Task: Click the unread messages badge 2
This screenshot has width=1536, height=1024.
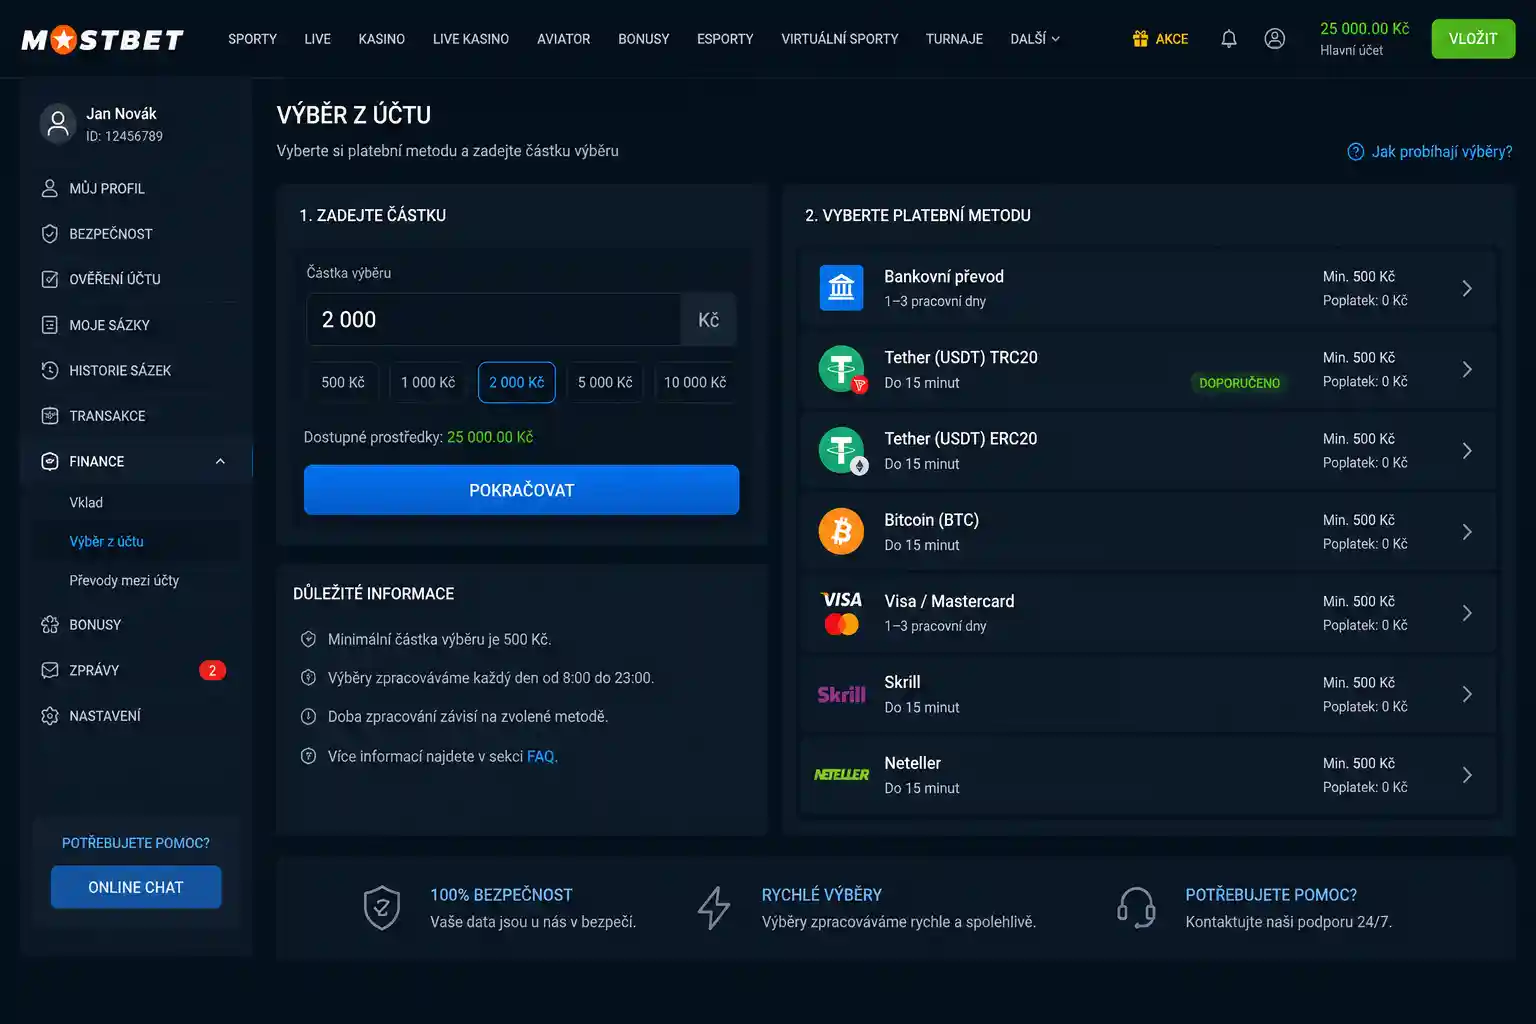Action: point(212,670)
